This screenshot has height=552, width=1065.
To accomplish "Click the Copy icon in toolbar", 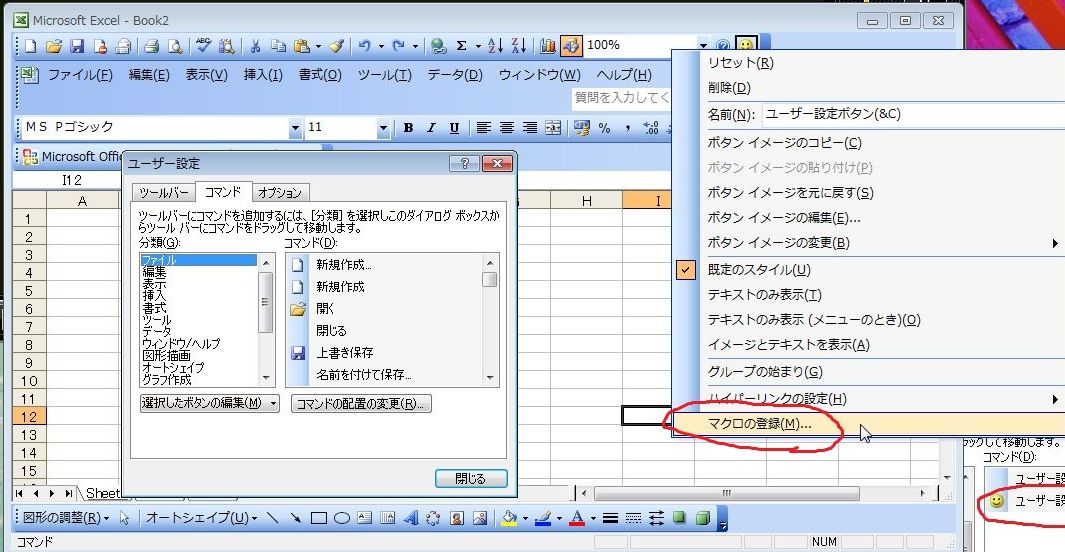I will 278,46.
